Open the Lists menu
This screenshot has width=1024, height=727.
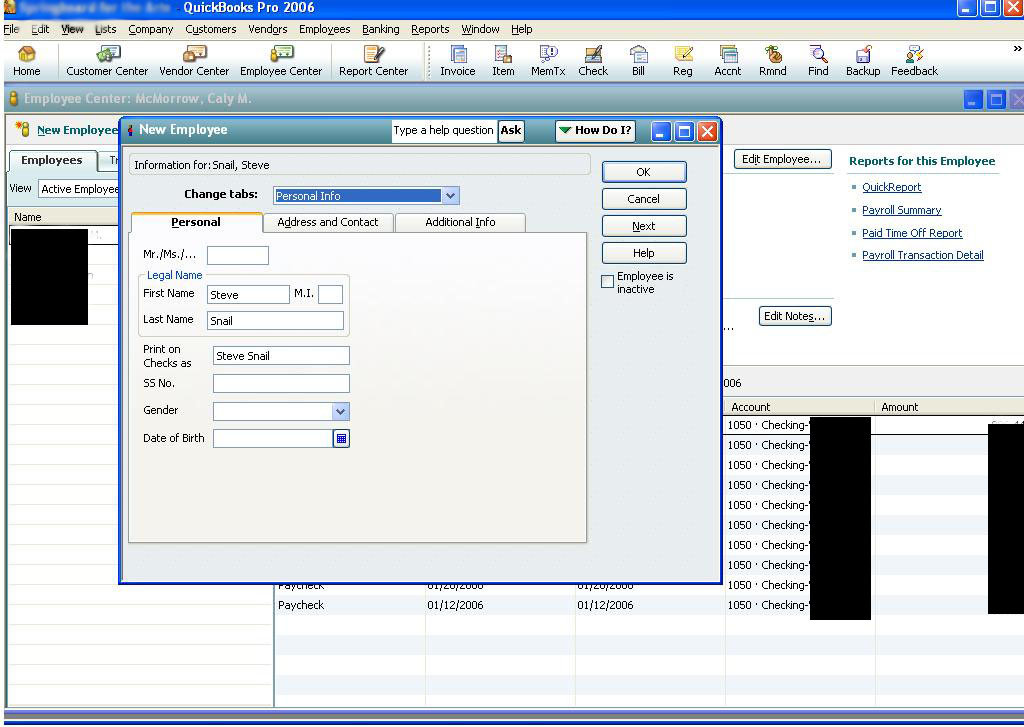coord(105,29)
